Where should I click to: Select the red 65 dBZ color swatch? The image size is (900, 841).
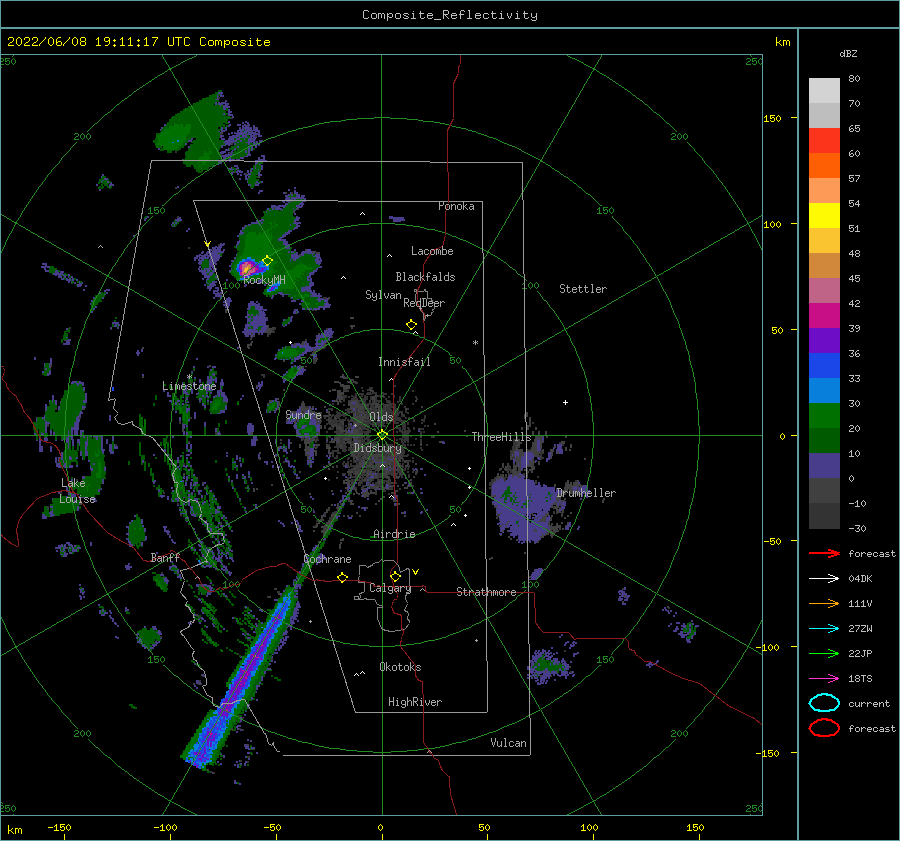(x=824, y=140)
